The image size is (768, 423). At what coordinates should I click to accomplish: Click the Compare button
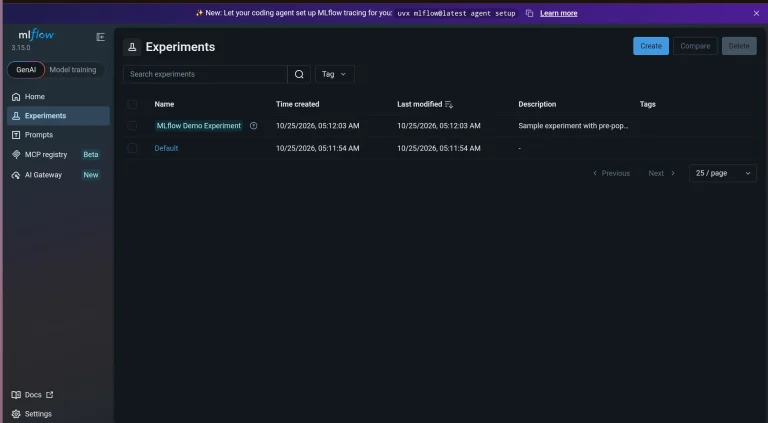click(x=695, y=46)
